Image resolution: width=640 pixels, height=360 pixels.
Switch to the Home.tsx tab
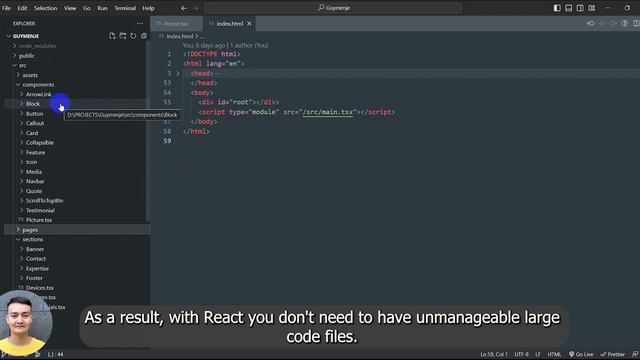(176, 24)
